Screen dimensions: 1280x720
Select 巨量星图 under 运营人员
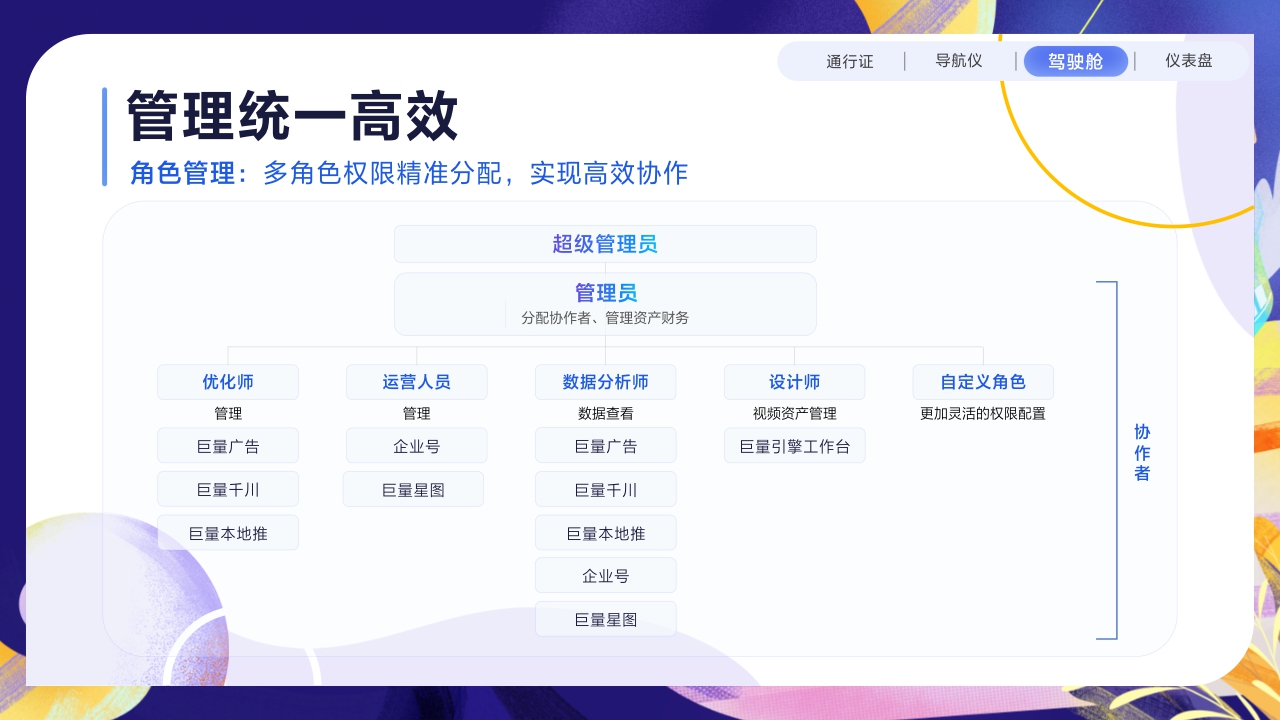click(x=415, y=489)
